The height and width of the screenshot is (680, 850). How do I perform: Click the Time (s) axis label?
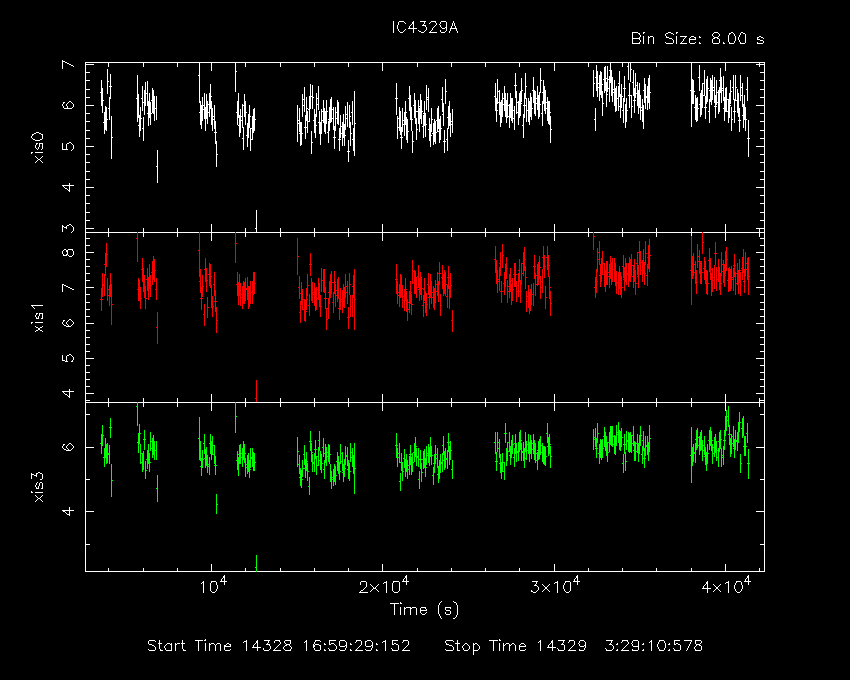point(424,610)
